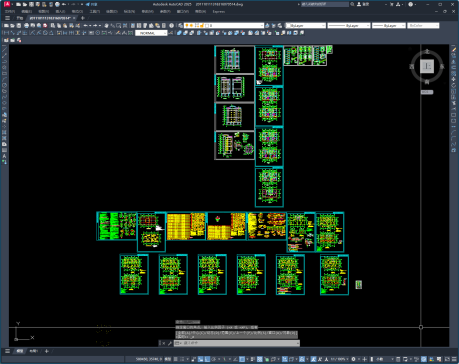This screenshot has width=459, height=364.
Task: Select the Table tool on left toolbar
Action: point(4,150)
